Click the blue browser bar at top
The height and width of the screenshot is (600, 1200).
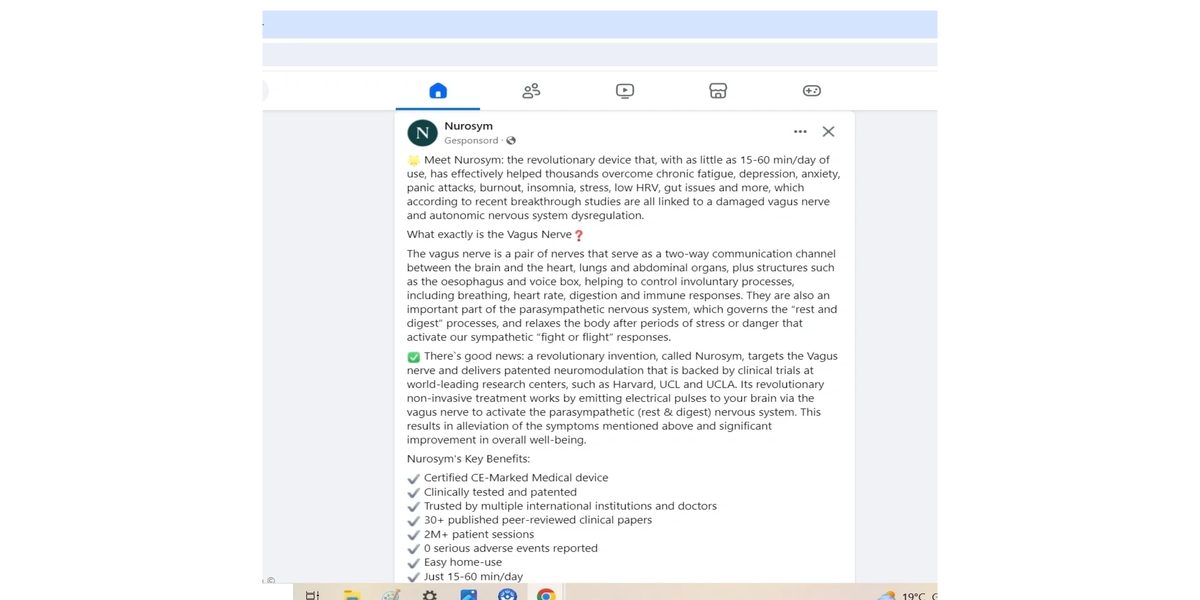[x=600, y=24]
